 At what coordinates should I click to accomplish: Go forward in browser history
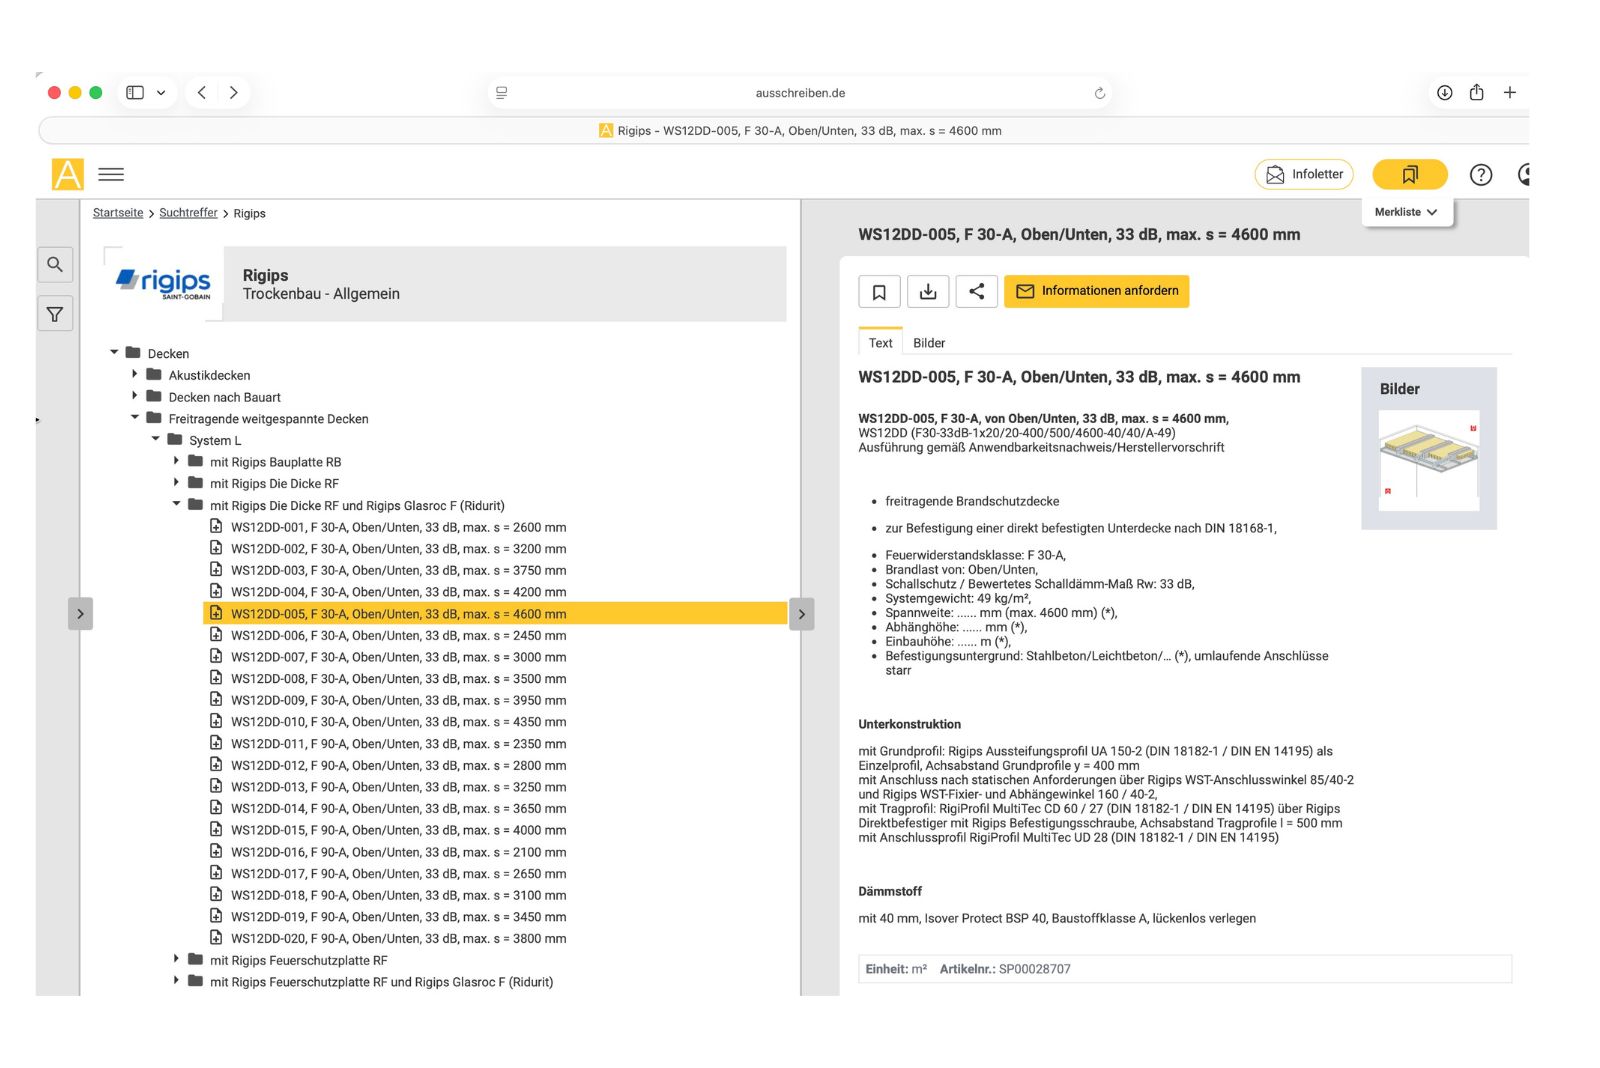234,93
